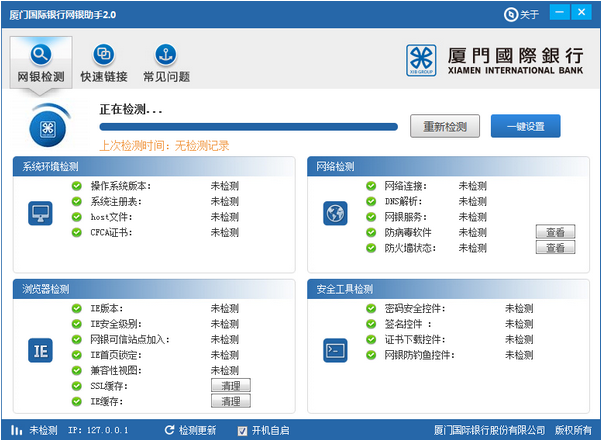The width and height of the screenshot is (601, 440).
Task: Click 清理 button for SSL缓存
Action: (231, 385)
